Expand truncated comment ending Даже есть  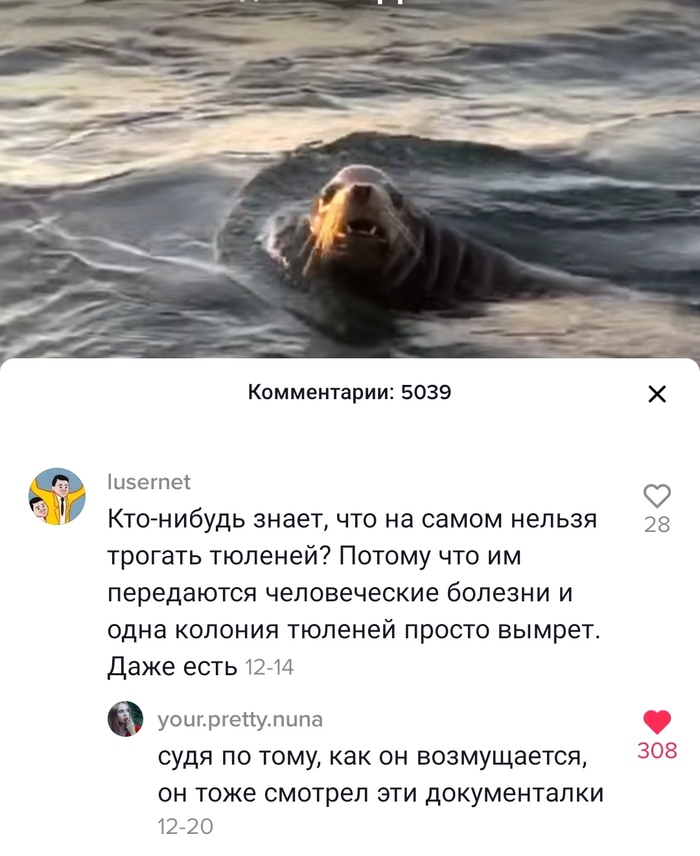pyautogui.click(x=172, y=667)
